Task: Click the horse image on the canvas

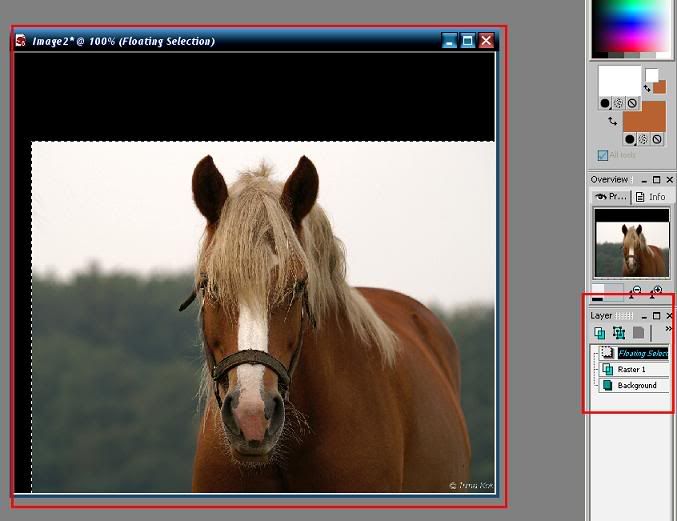Action: (263, 317)
